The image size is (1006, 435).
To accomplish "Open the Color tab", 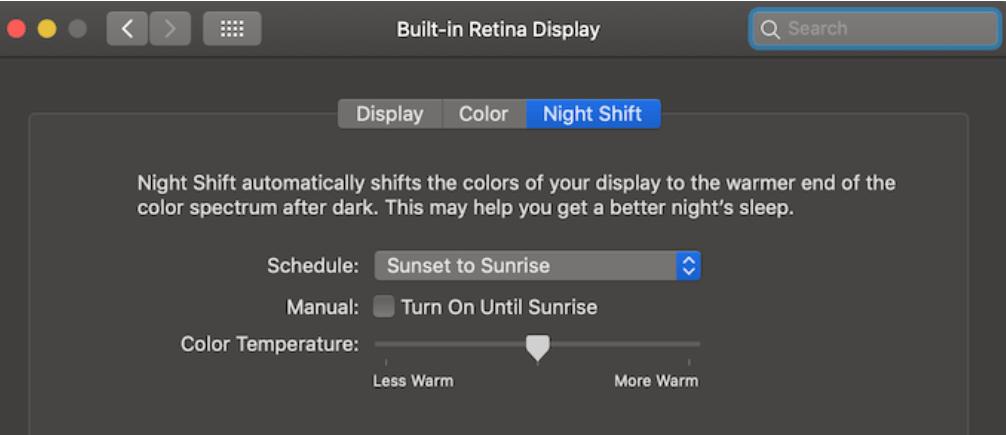I will pos(484,114).
